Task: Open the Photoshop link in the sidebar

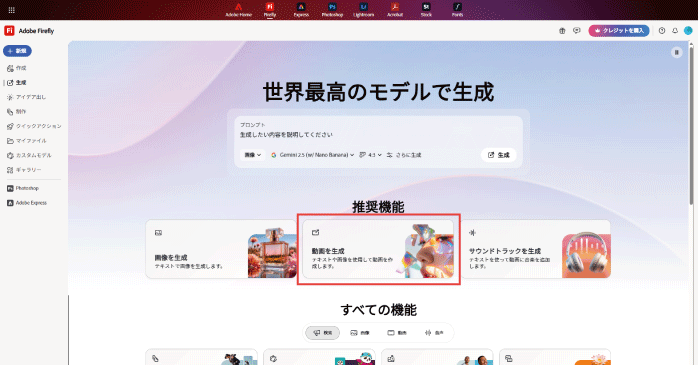Action: pos(23,188)
